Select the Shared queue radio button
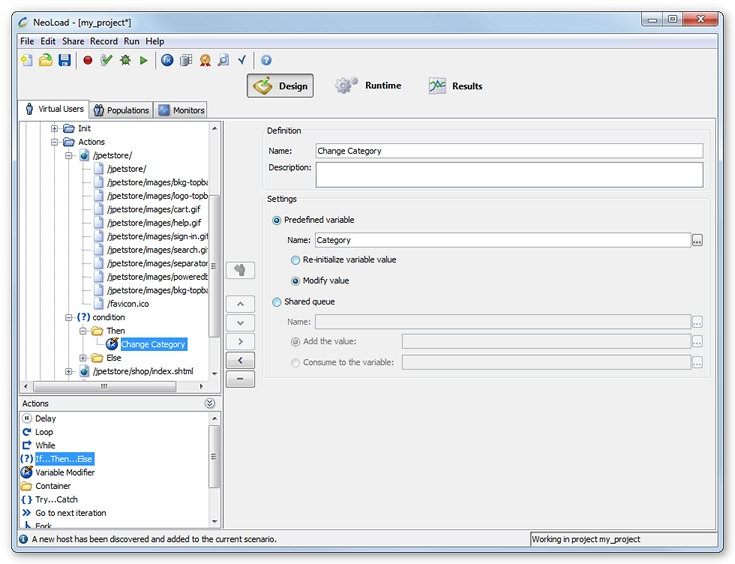 coord(277,302)
